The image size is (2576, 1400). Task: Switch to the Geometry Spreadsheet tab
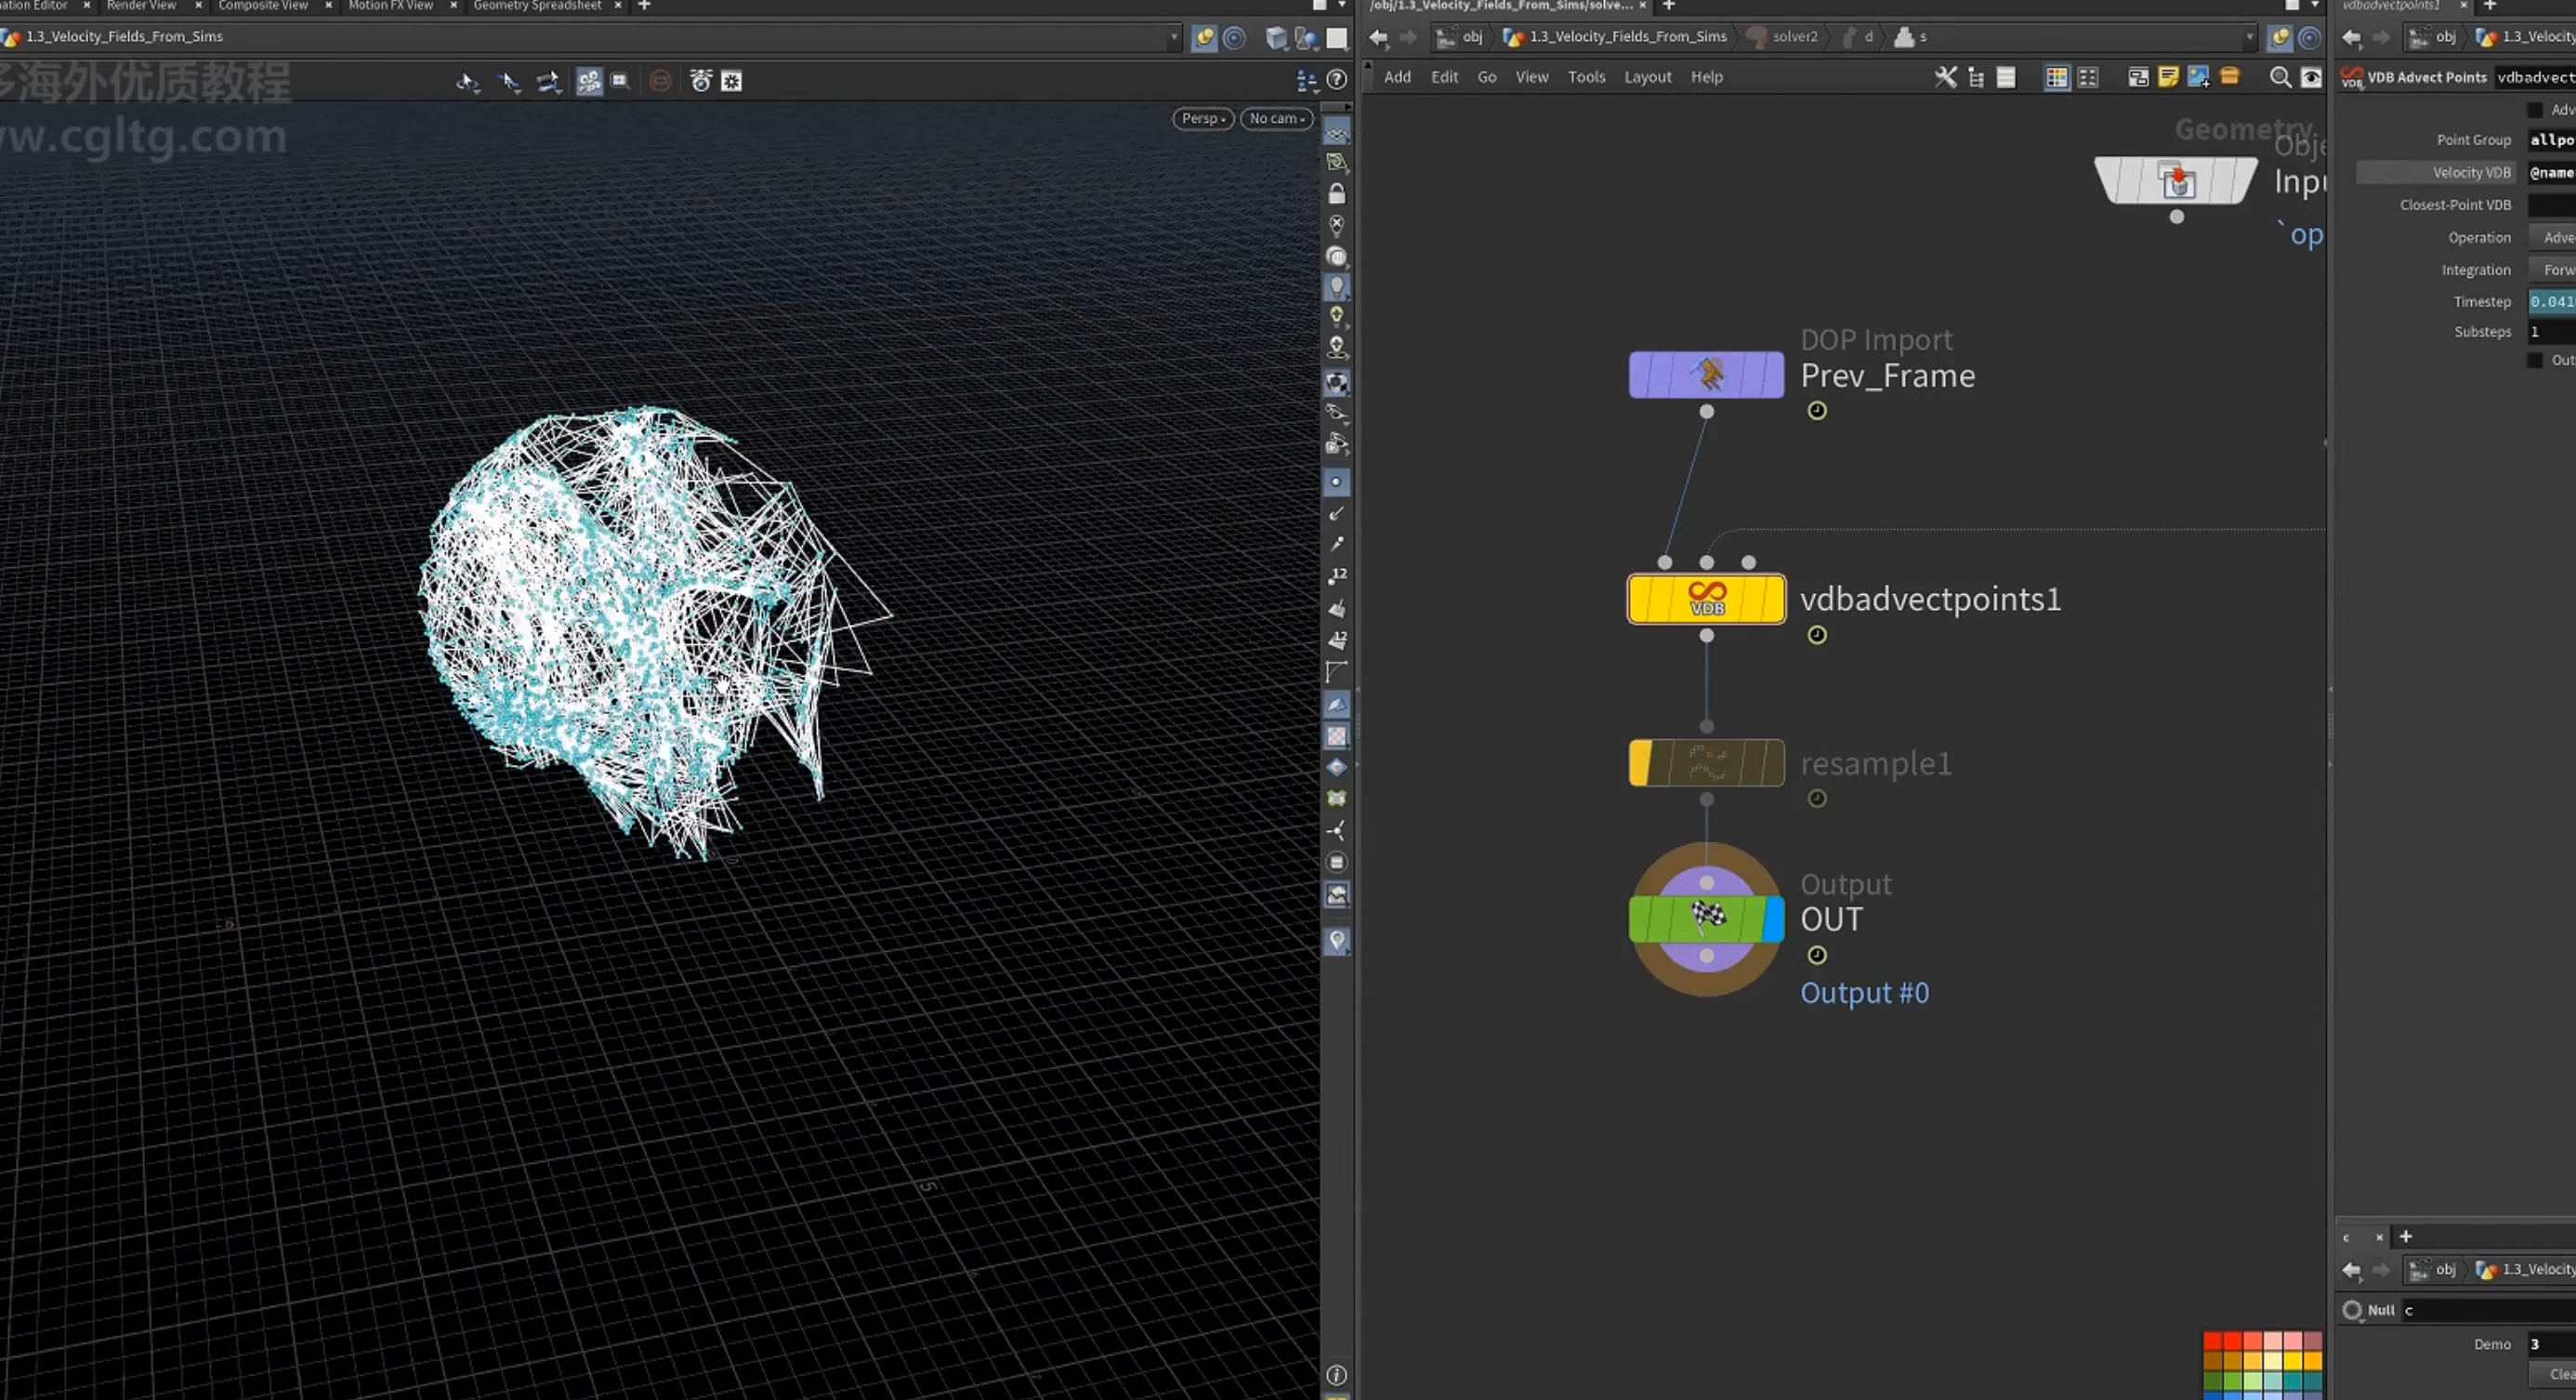pos(537,5)
